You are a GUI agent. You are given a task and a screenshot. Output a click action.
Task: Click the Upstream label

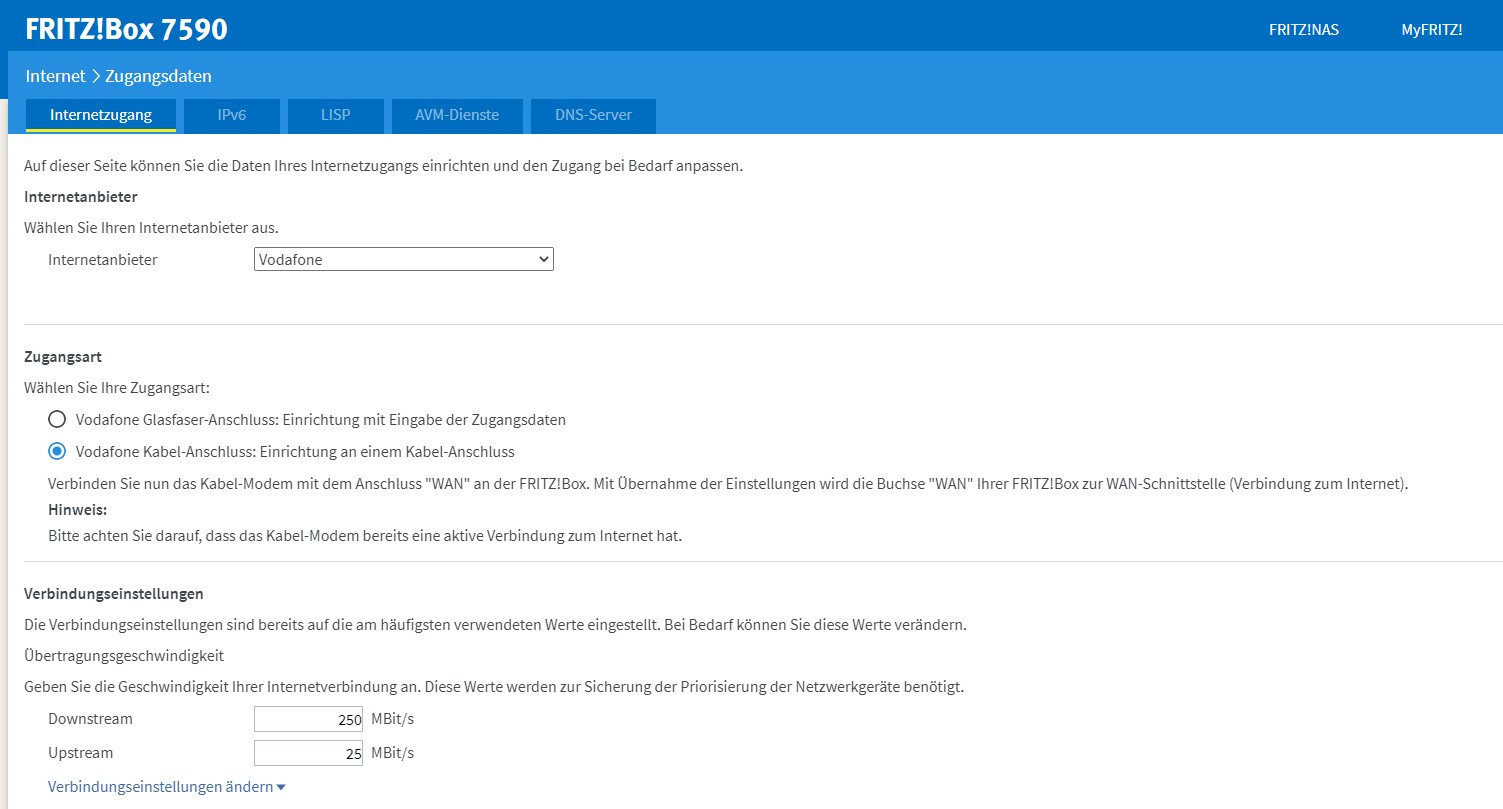(81, 753)
